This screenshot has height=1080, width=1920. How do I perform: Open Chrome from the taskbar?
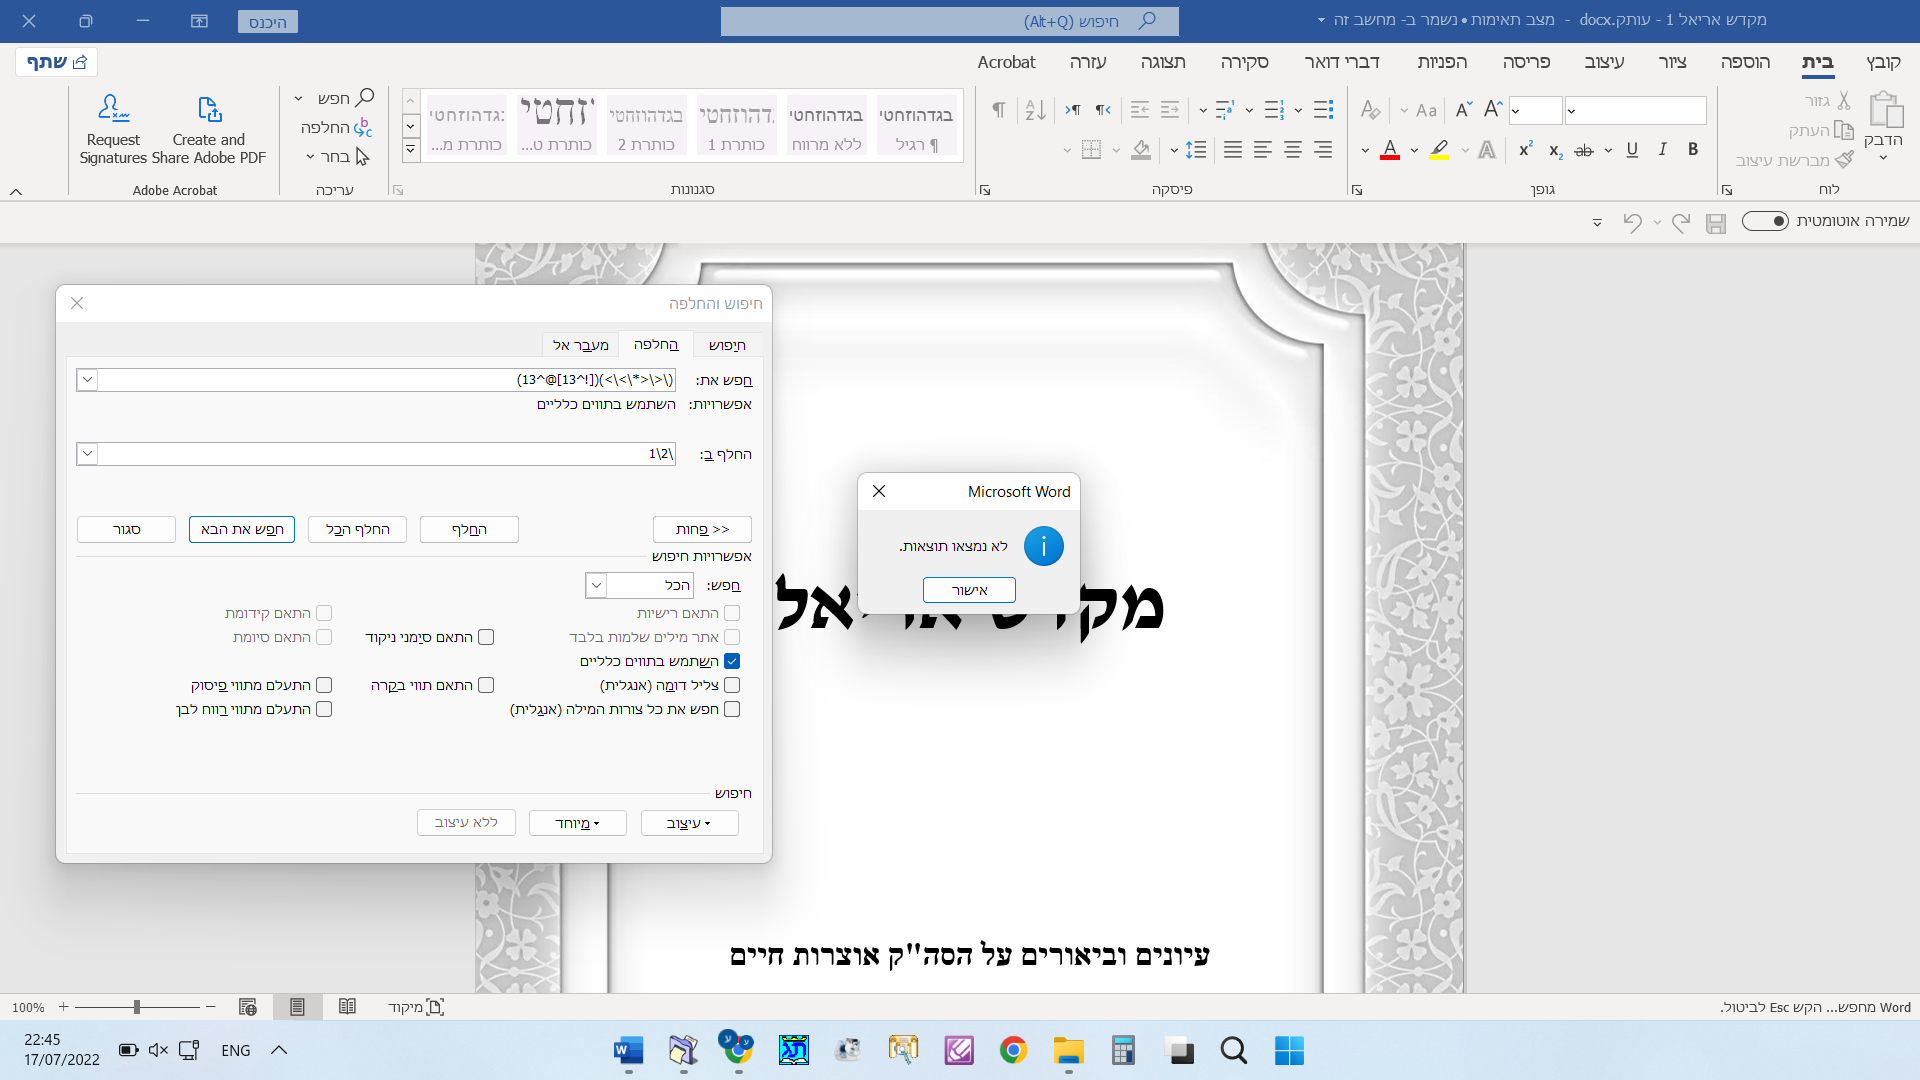[1013, 1050]
